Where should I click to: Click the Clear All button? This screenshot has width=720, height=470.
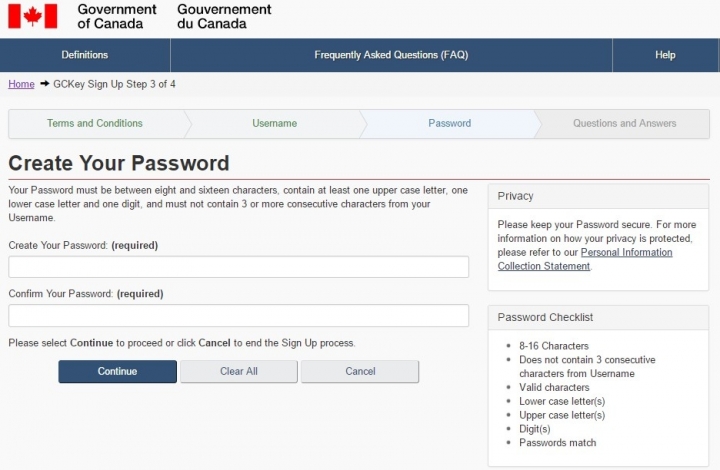[x=239, y=371]
